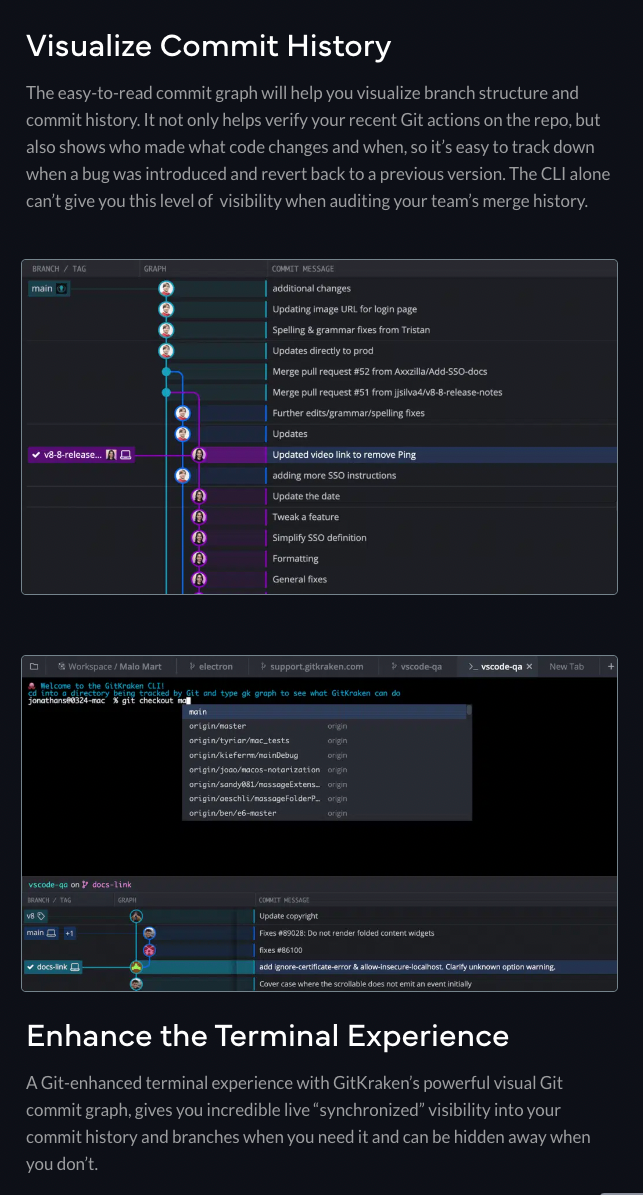
Task: Click the tag icon next to the v8 branch
Action: pyautogui.click(x=39, y=916)
